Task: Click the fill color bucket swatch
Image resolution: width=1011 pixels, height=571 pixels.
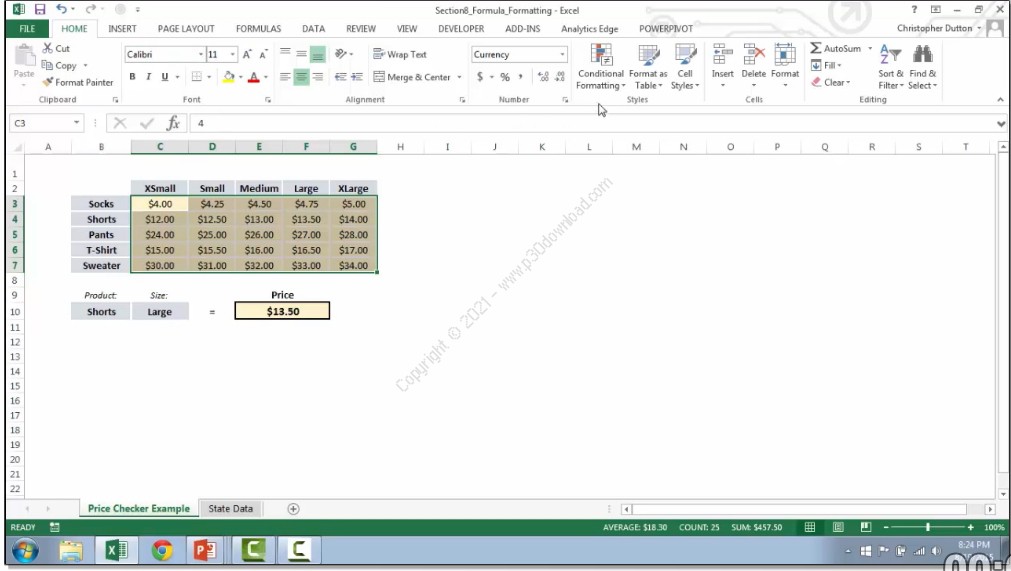Action: click(x=229, y=77)
